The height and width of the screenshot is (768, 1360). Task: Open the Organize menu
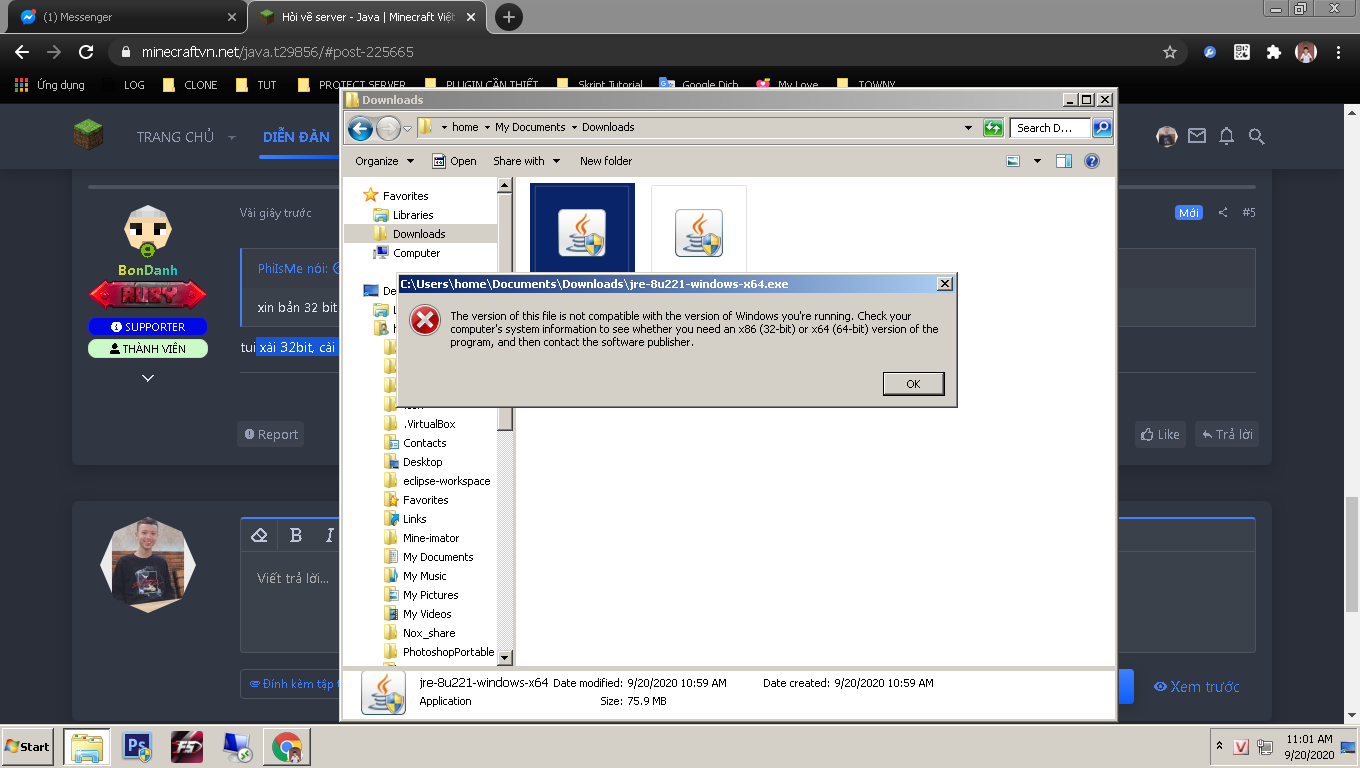384,161
